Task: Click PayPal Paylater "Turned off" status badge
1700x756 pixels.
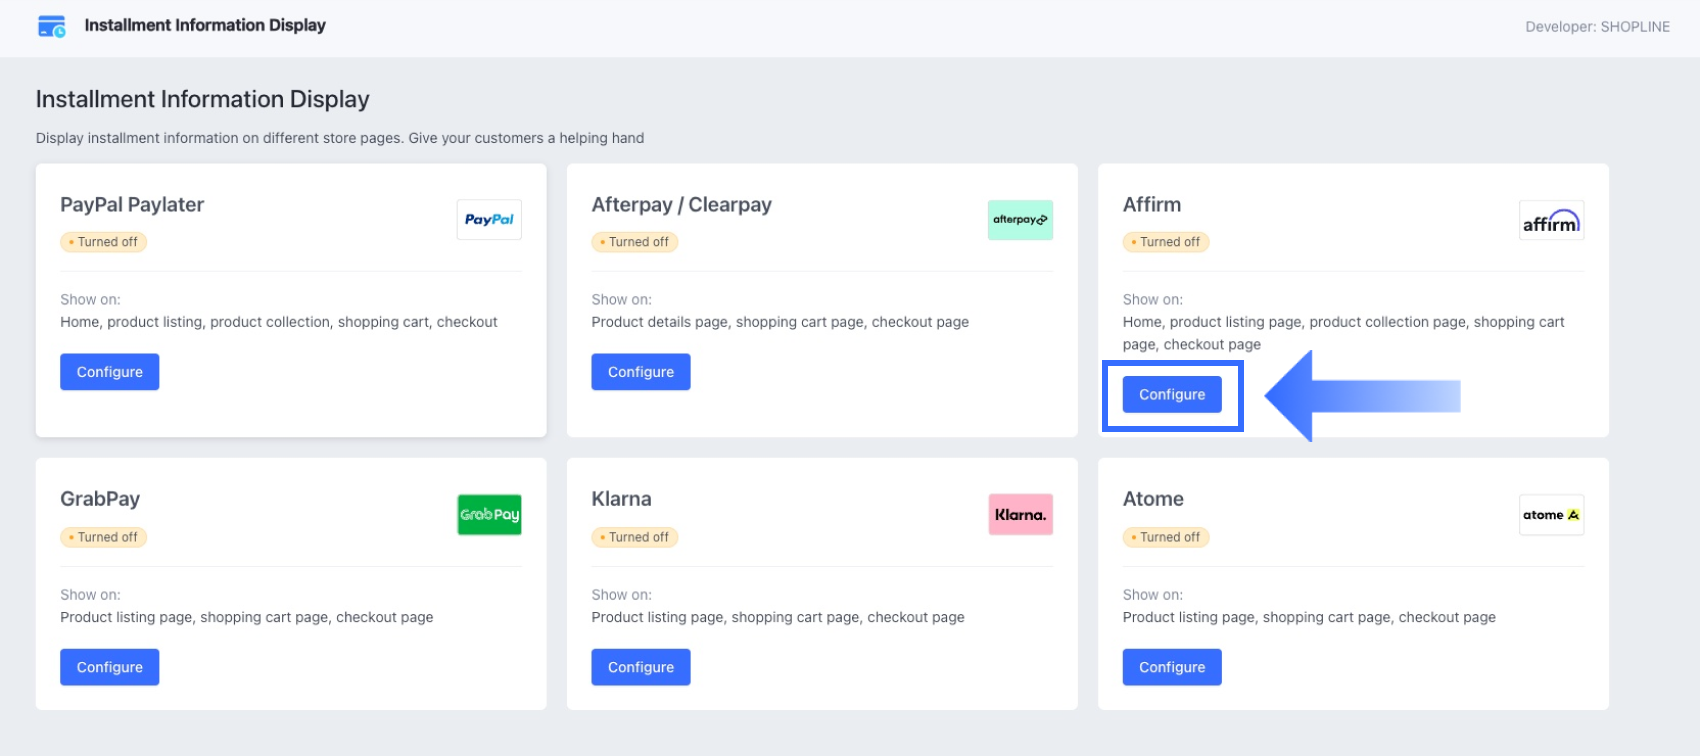Action: [104, 242]
